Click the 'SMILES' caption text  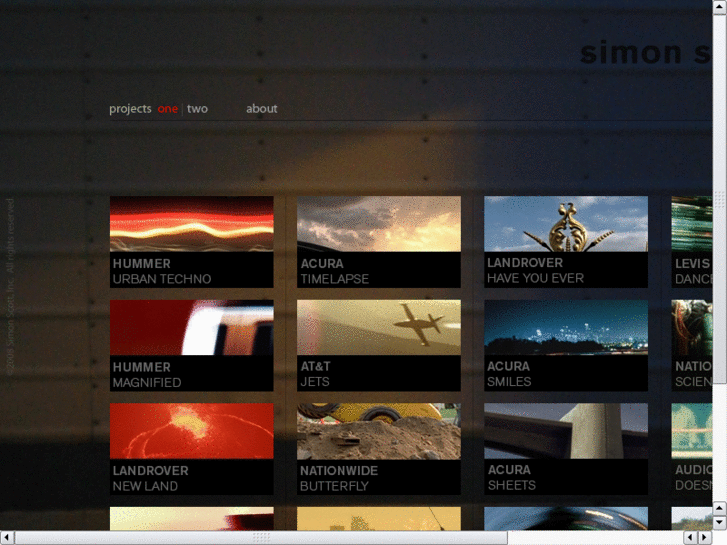(509, 382)
